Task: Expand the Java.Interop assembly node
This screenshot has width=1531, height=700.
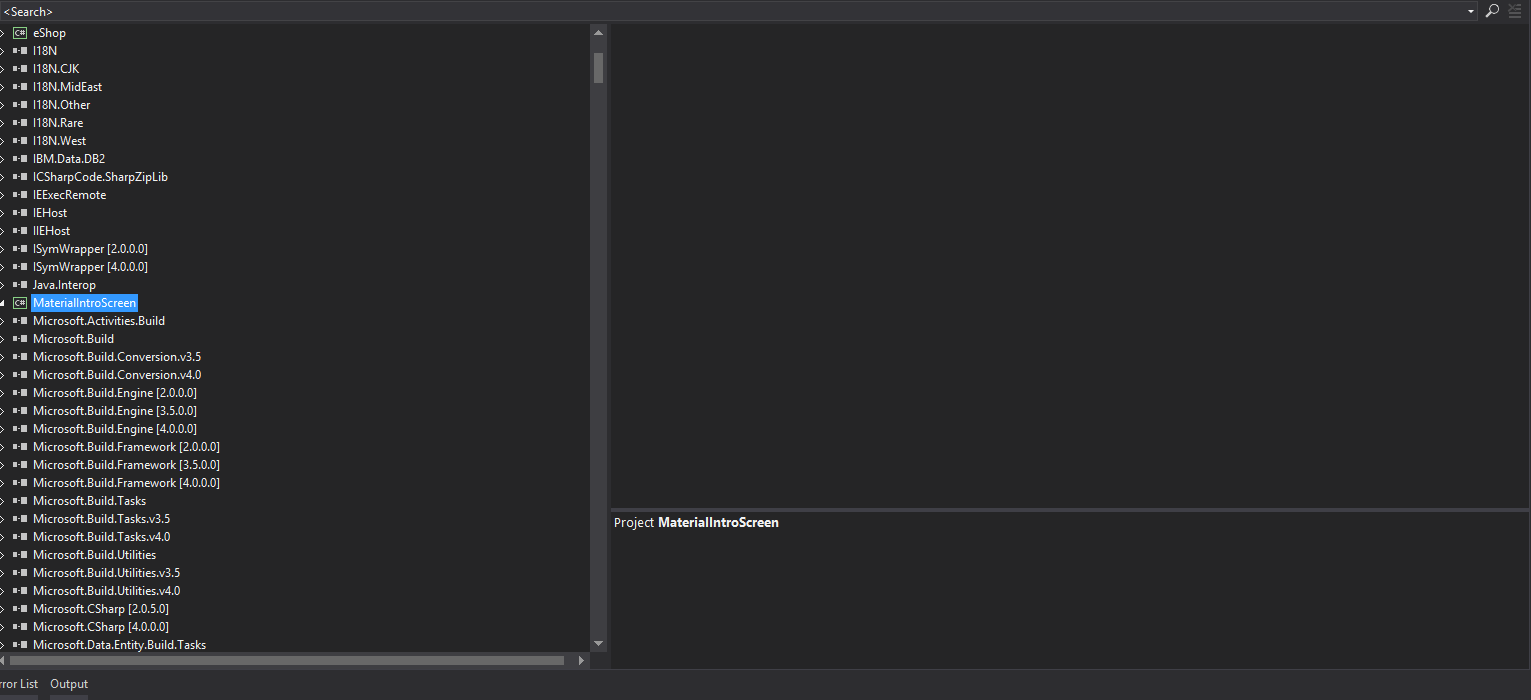Action: tap(3, 285)
